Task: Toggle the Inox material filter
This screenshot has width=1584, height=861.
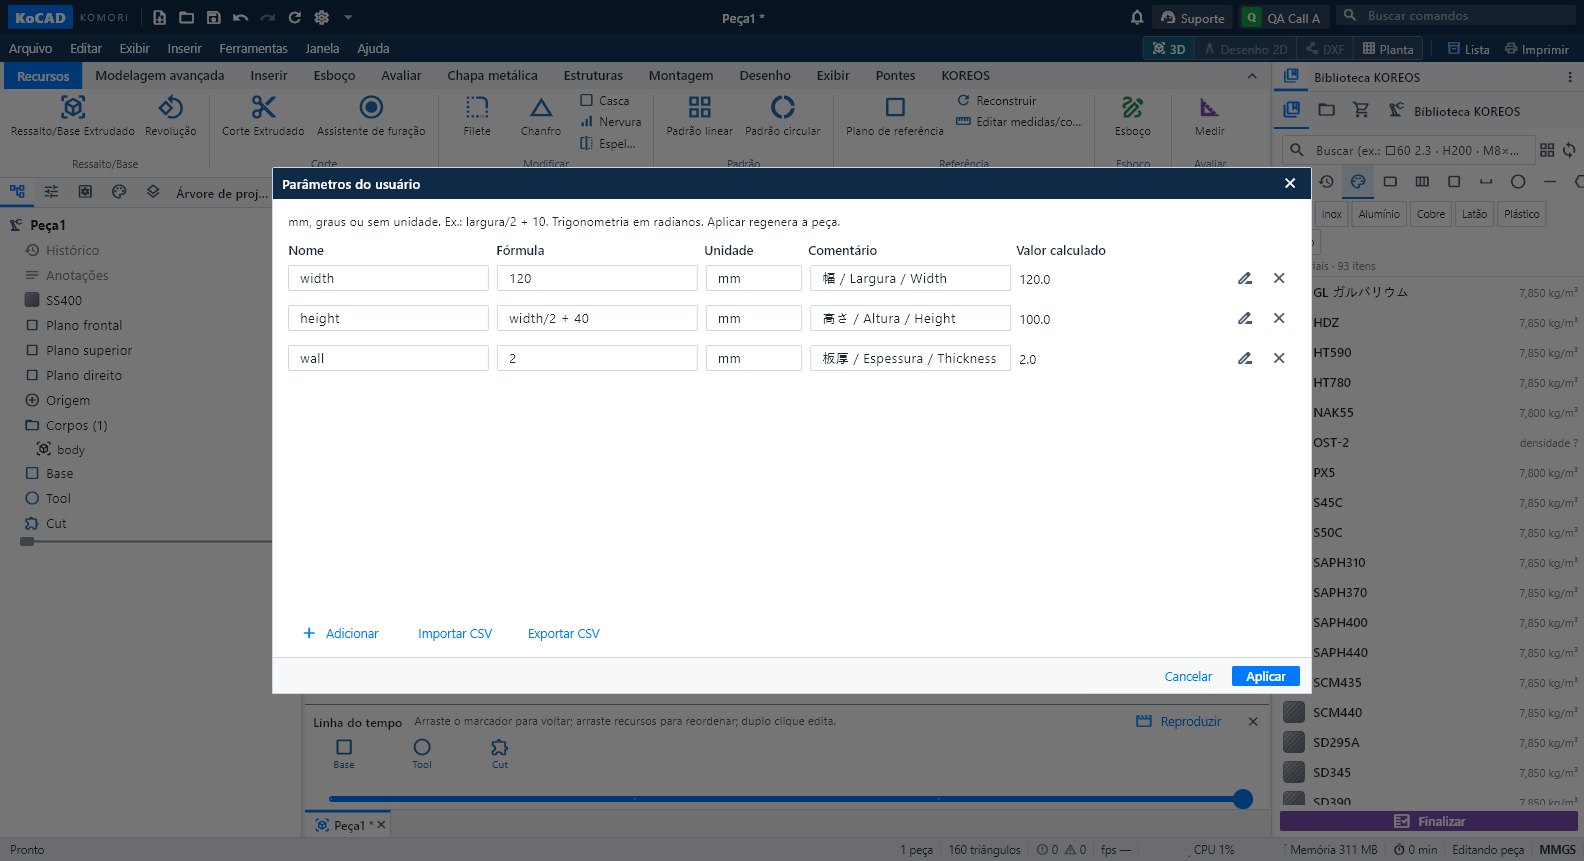Action: tap(1332, 214)
